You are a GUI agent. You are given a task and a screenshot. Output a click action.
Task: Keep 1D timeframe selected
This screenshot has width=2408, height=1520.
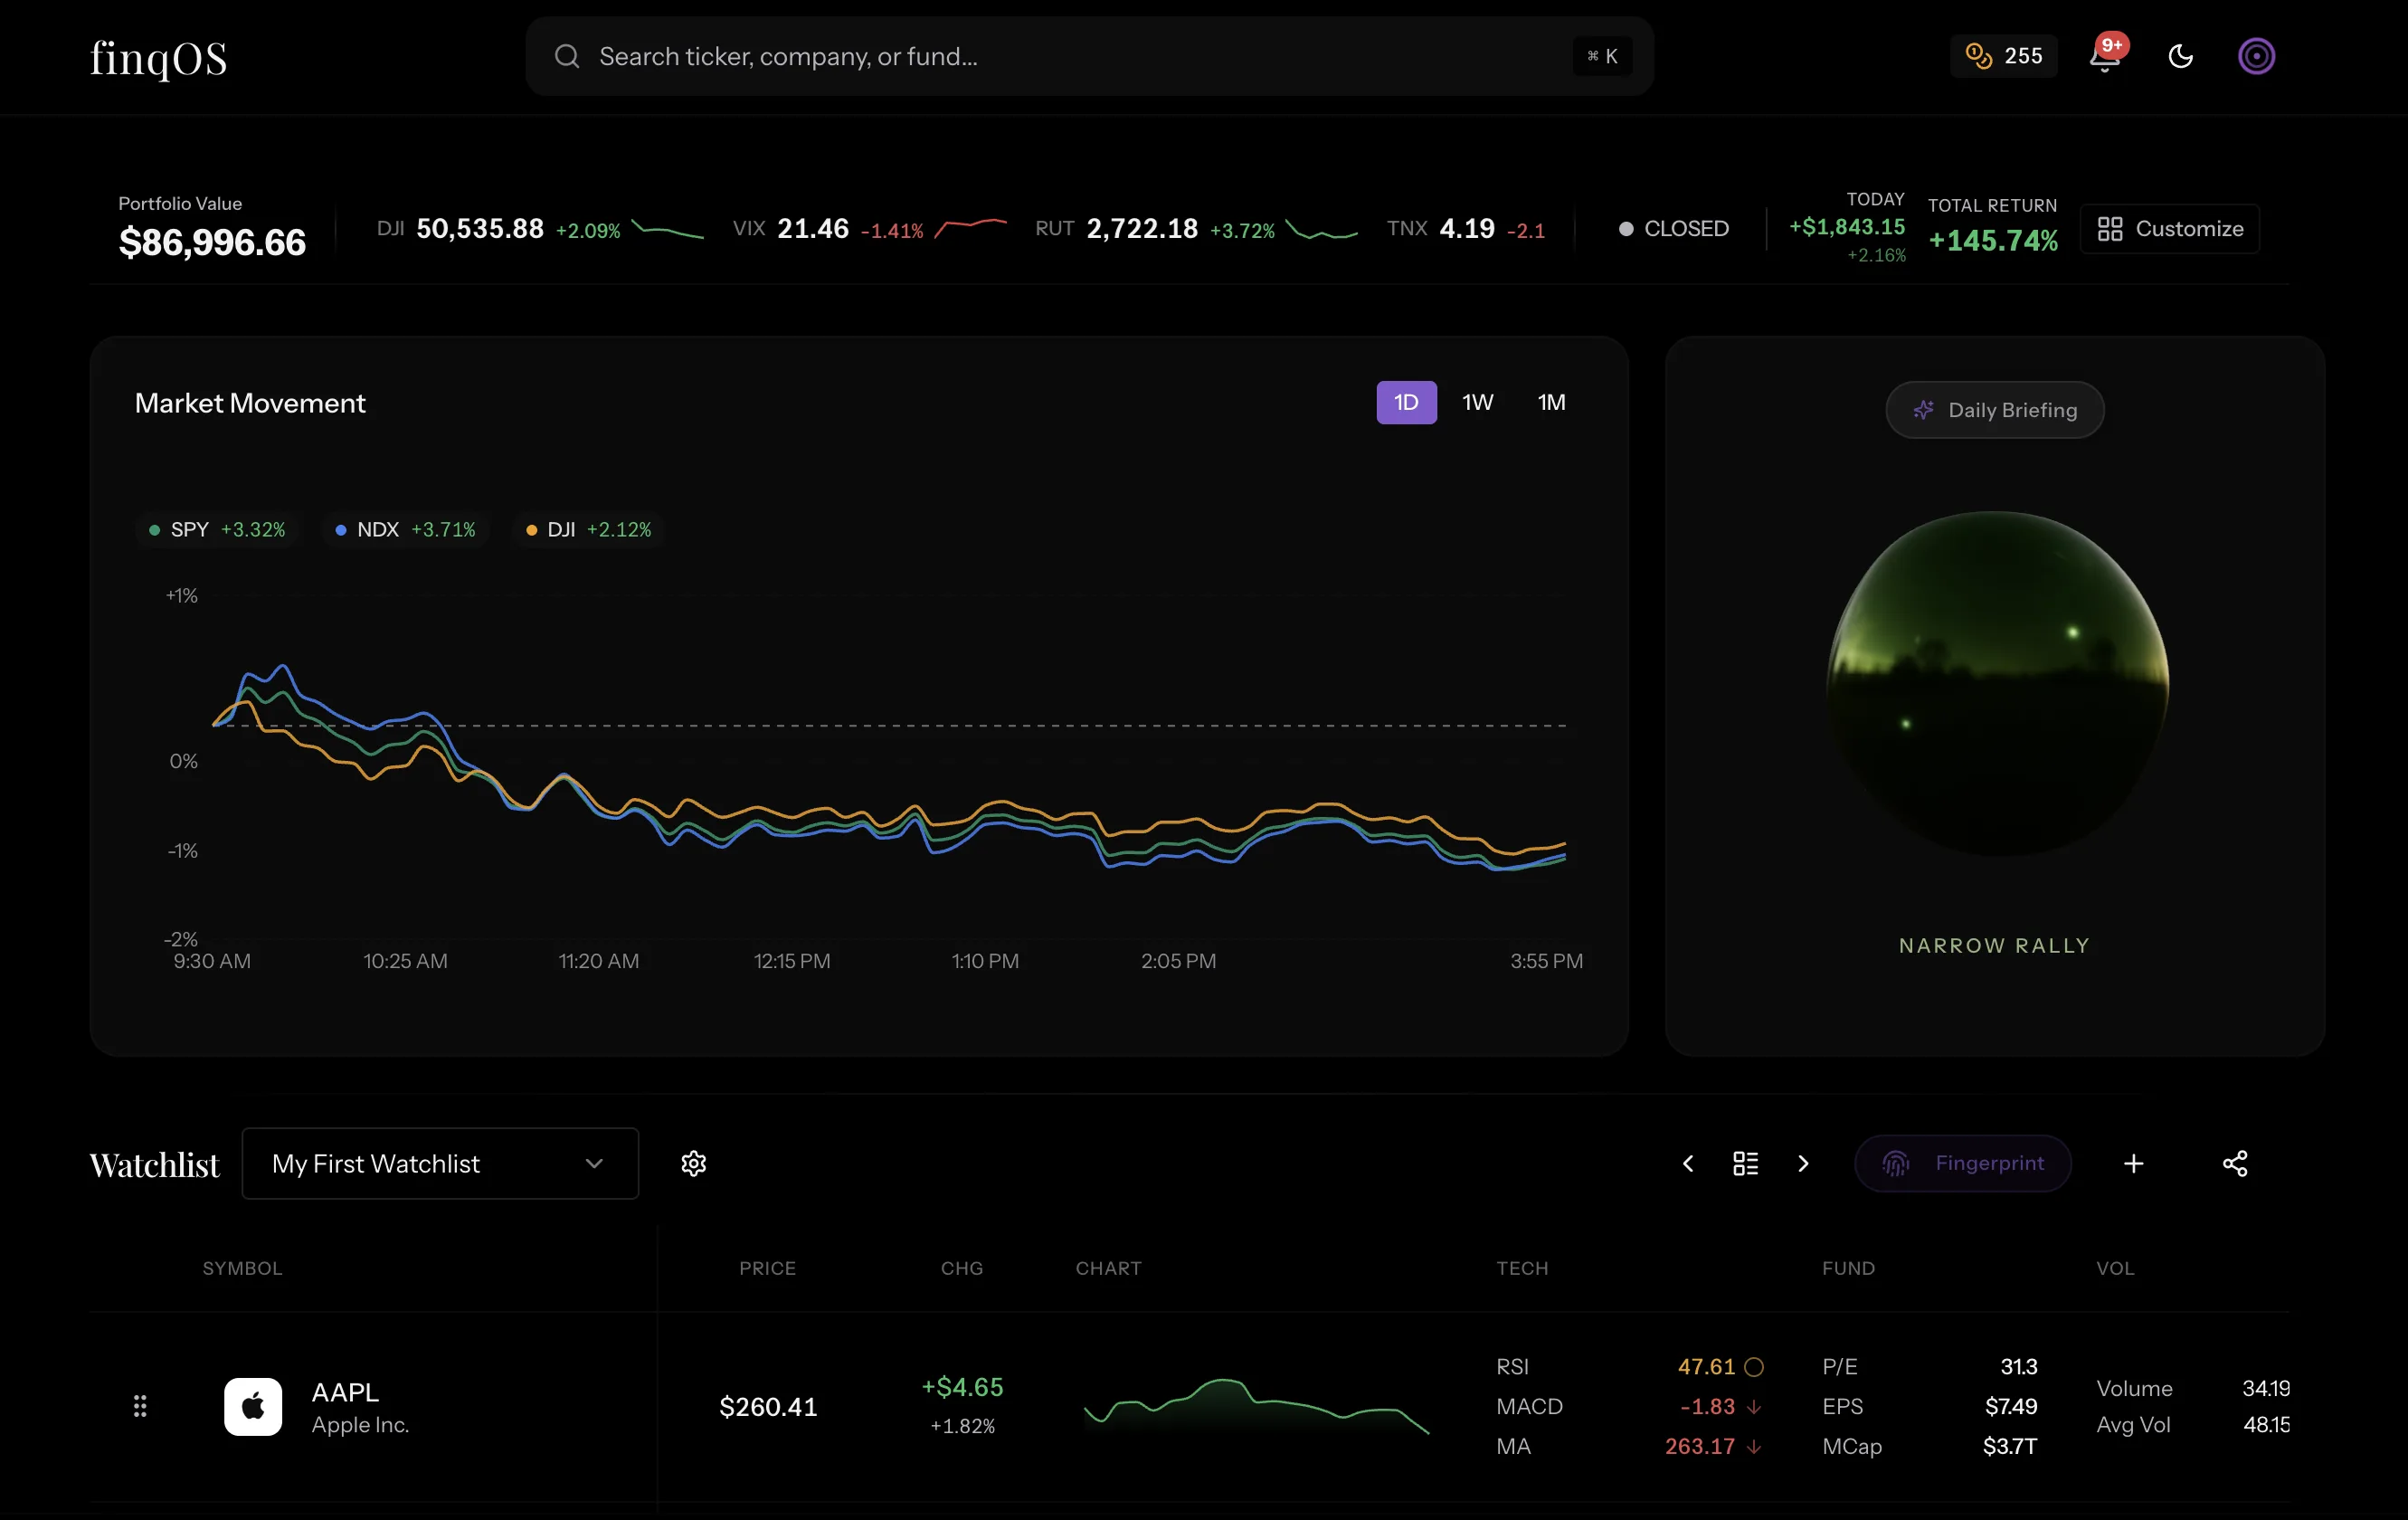point(1406,402)
